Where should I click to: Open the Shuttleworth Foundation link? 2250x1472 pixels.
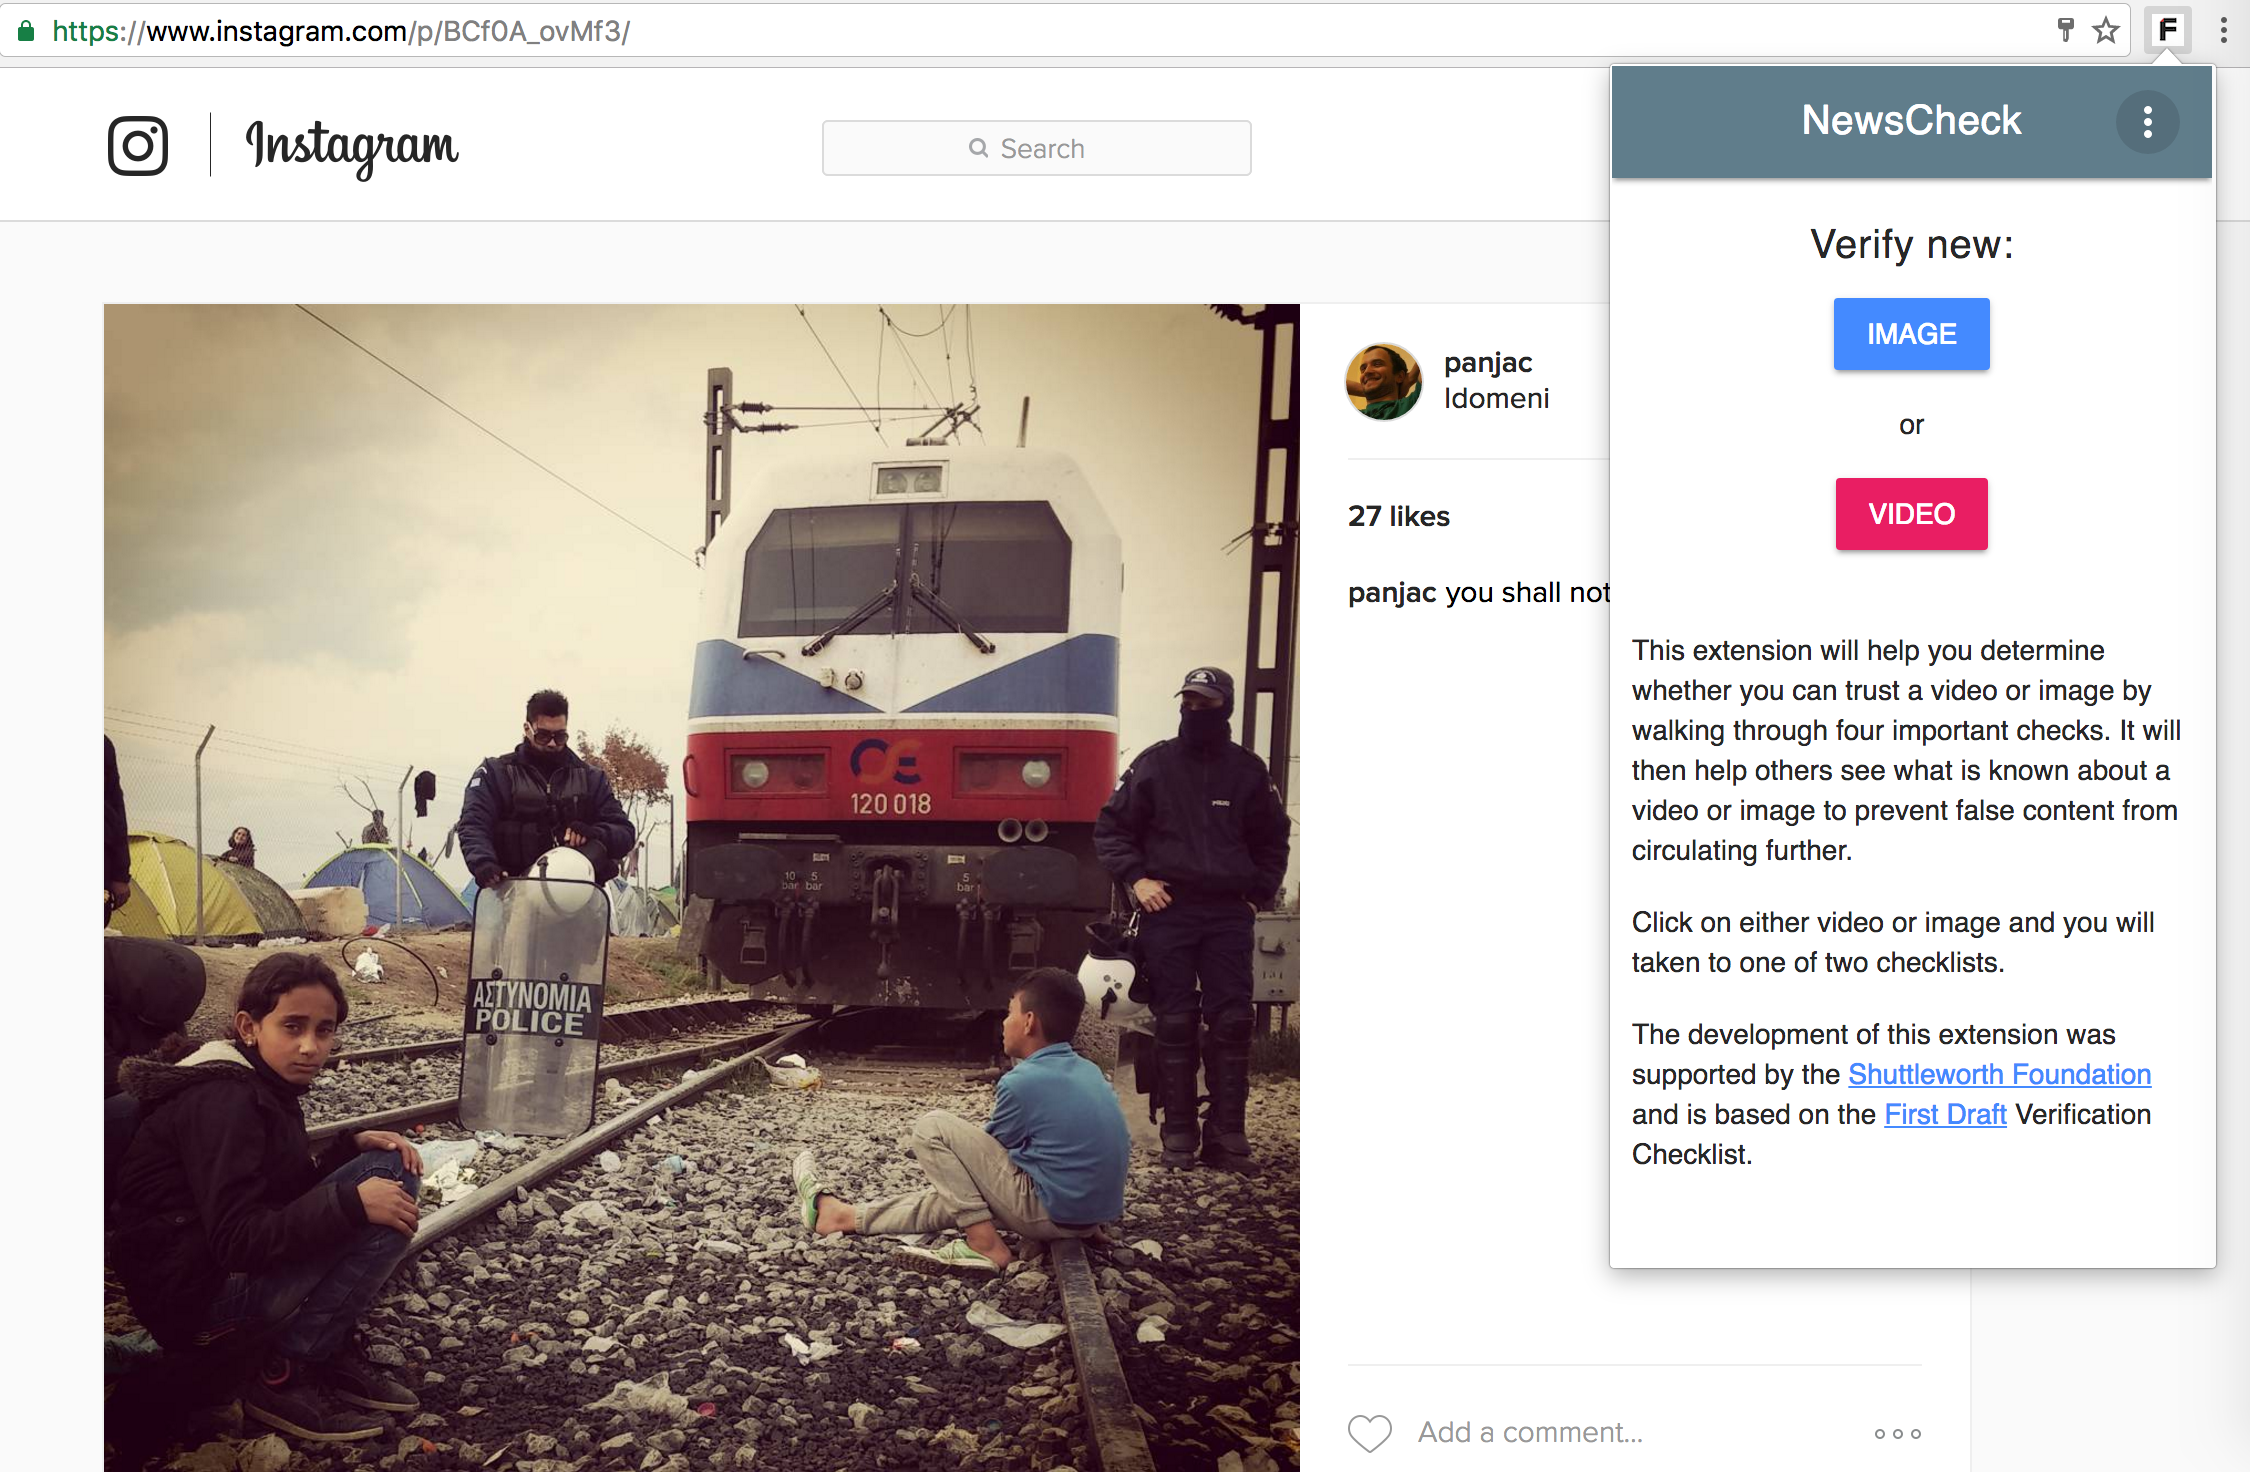point(1999,1074)
